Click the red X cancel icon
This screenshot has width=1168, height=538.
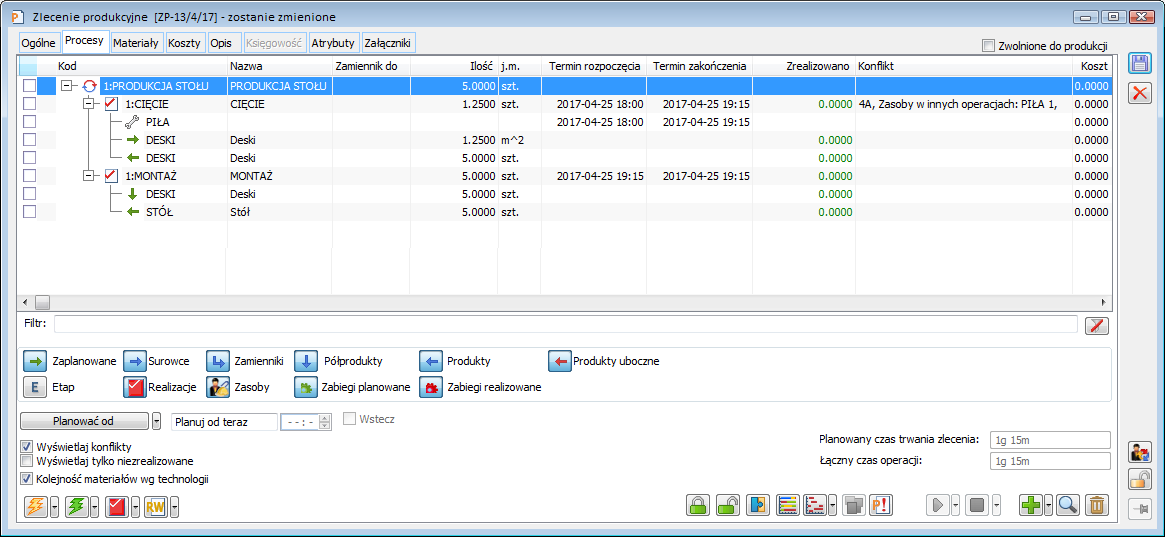pyautogui.click(x=1139, y=93)
